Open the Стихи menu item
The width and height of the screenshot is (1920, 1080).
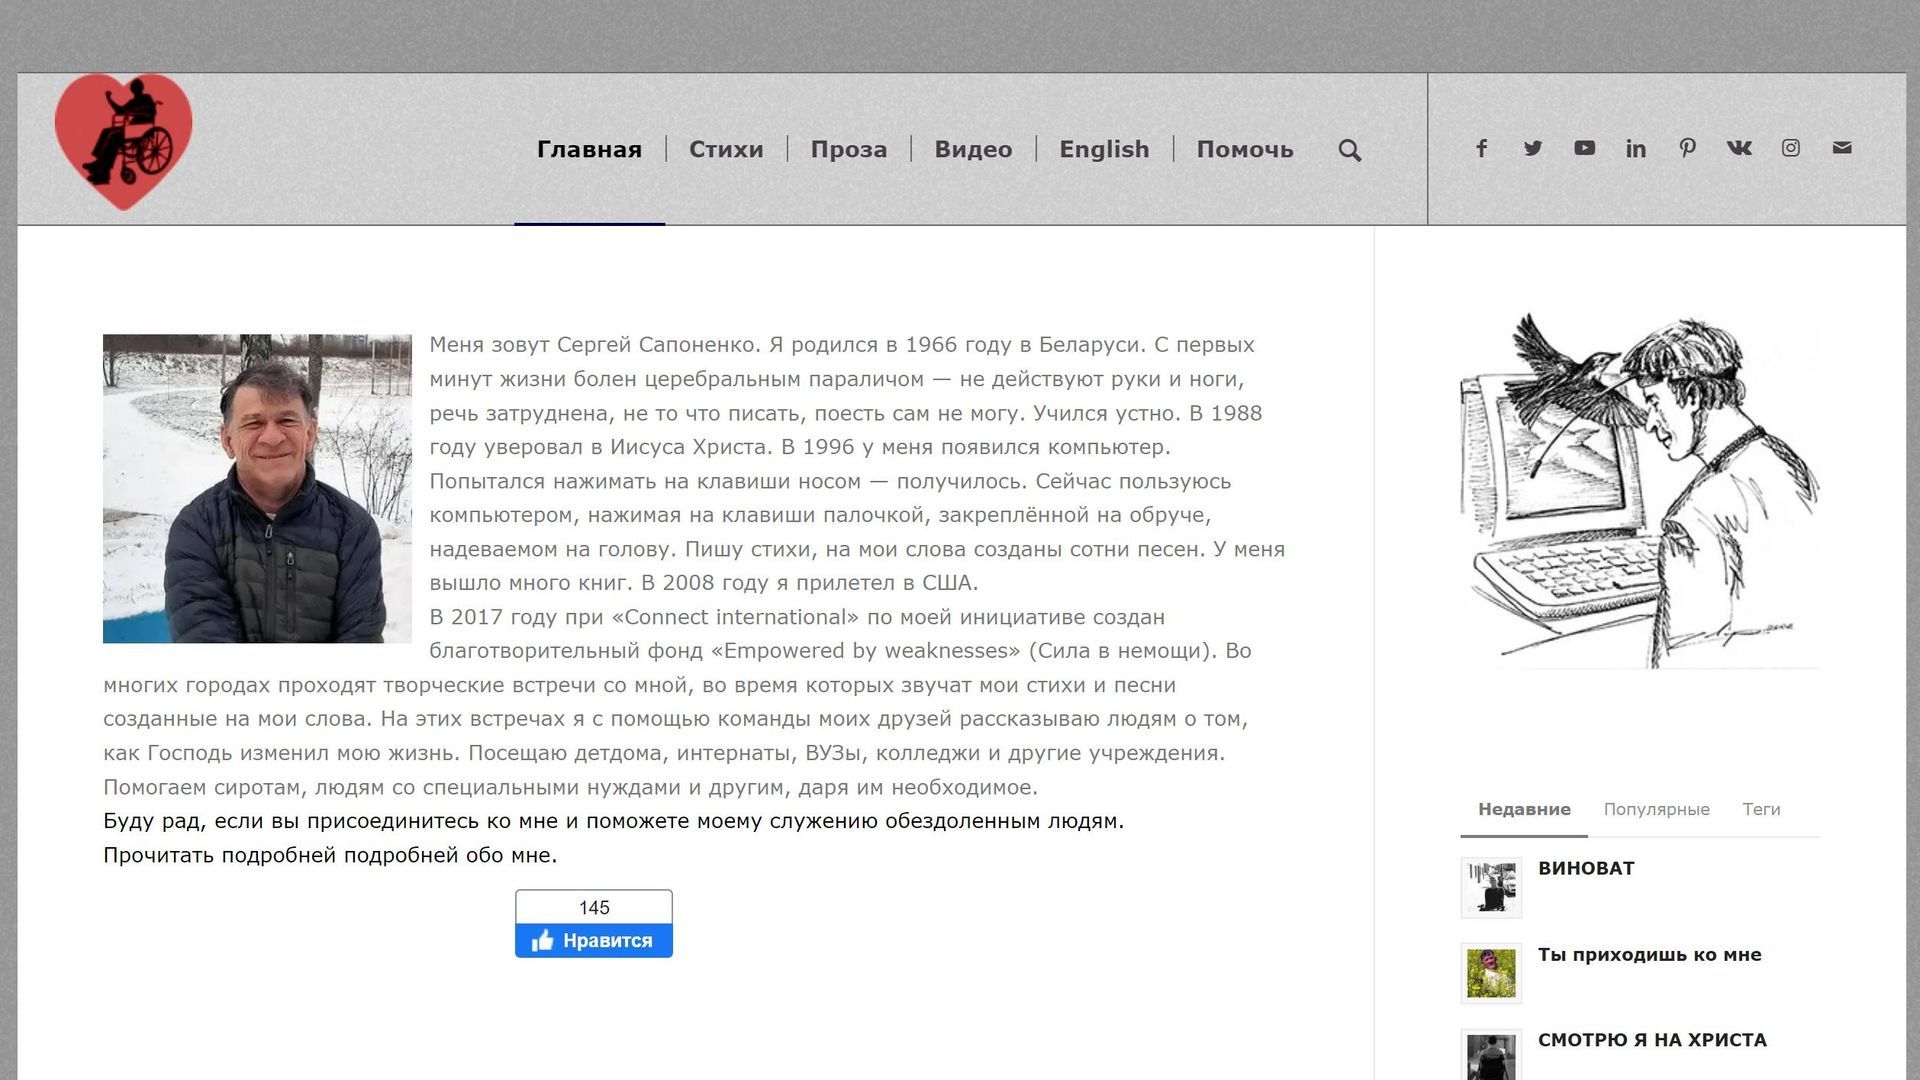(x=726, y=149)
